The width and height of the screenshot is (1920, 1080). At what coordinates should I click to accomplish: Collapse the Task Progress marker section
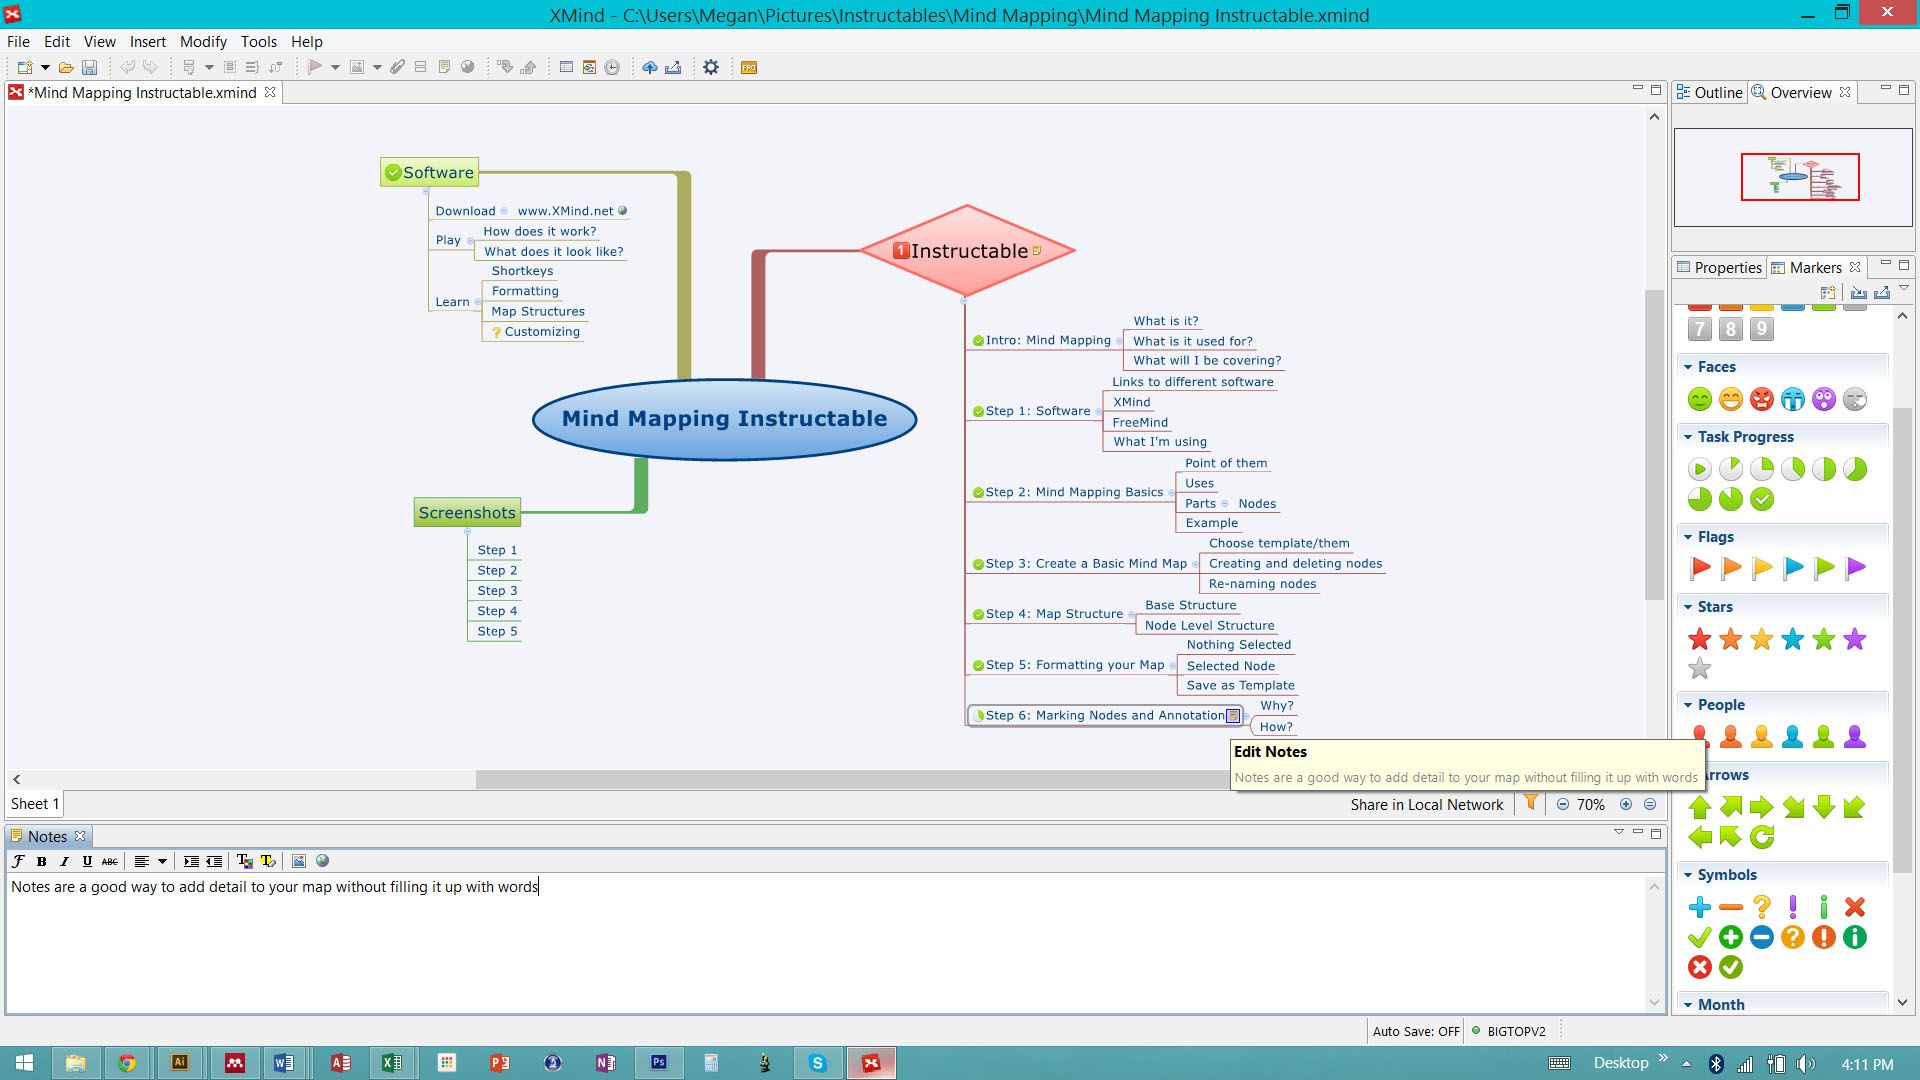(1688, 436)
